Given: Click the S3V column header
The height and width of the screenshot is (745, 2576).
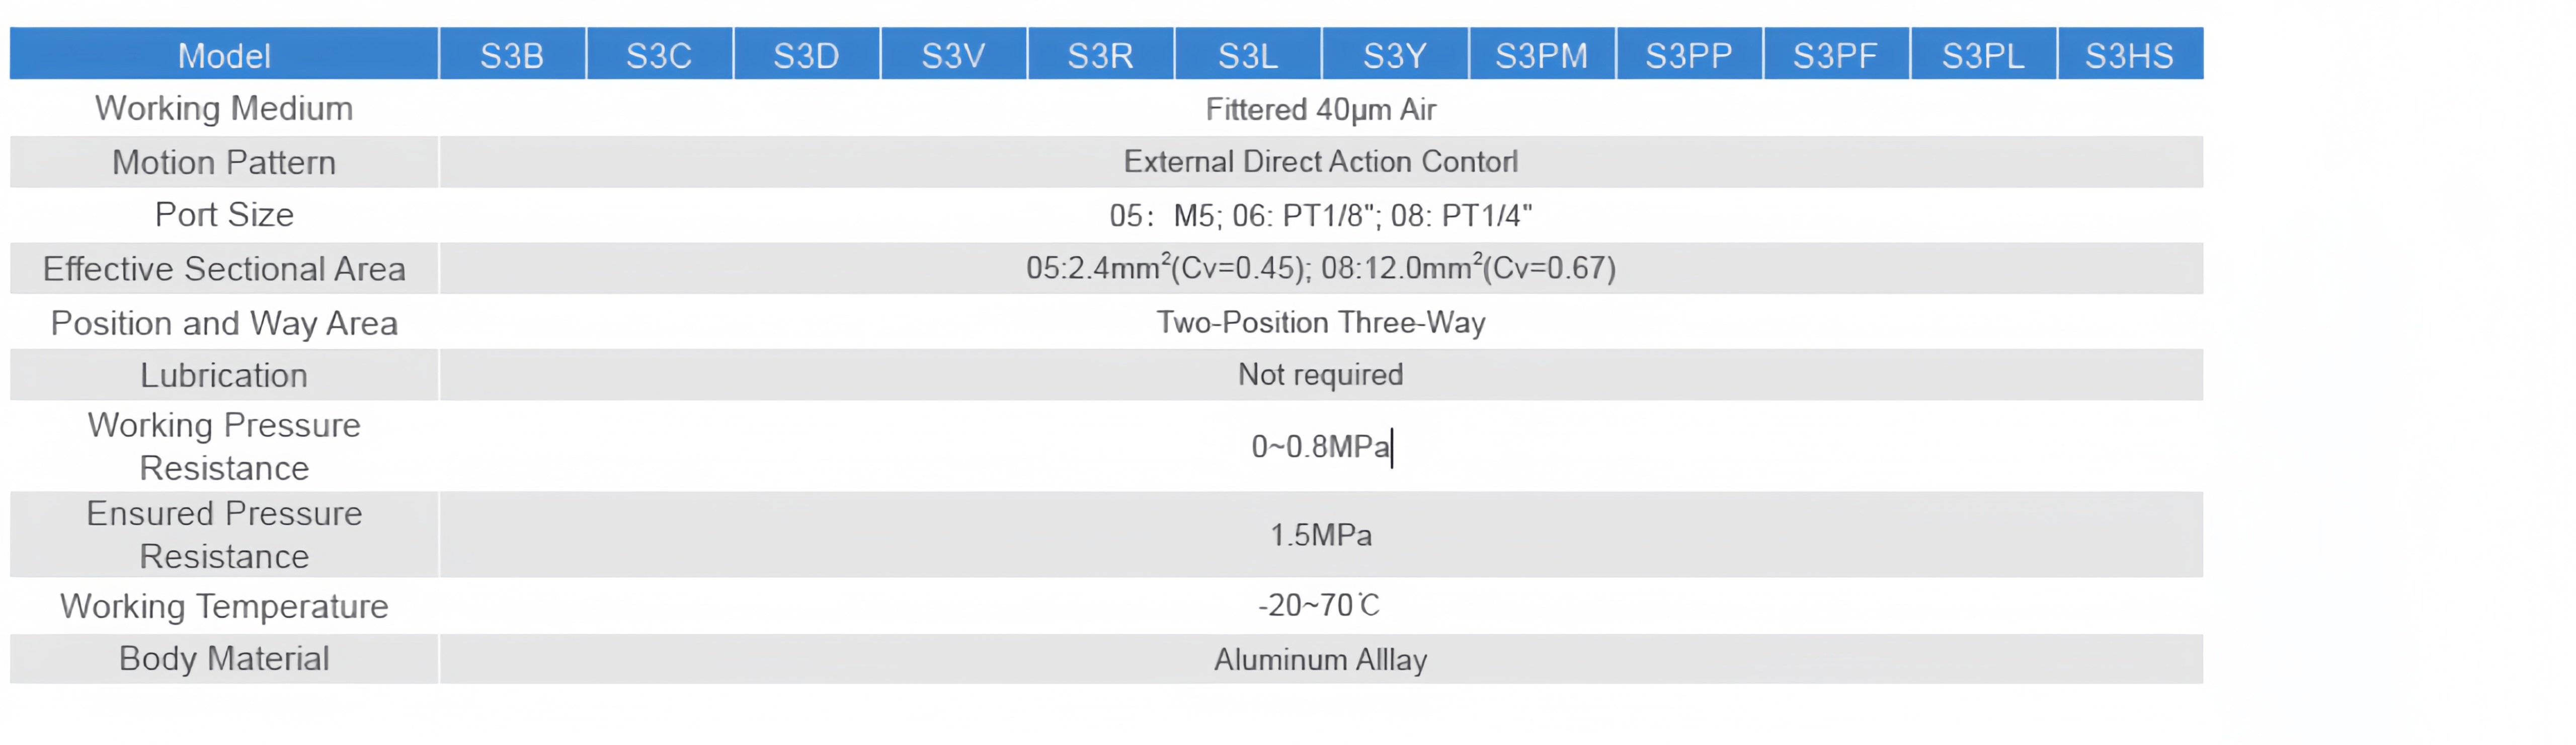Looking at the screenshot, I should [x=953, y=54].
